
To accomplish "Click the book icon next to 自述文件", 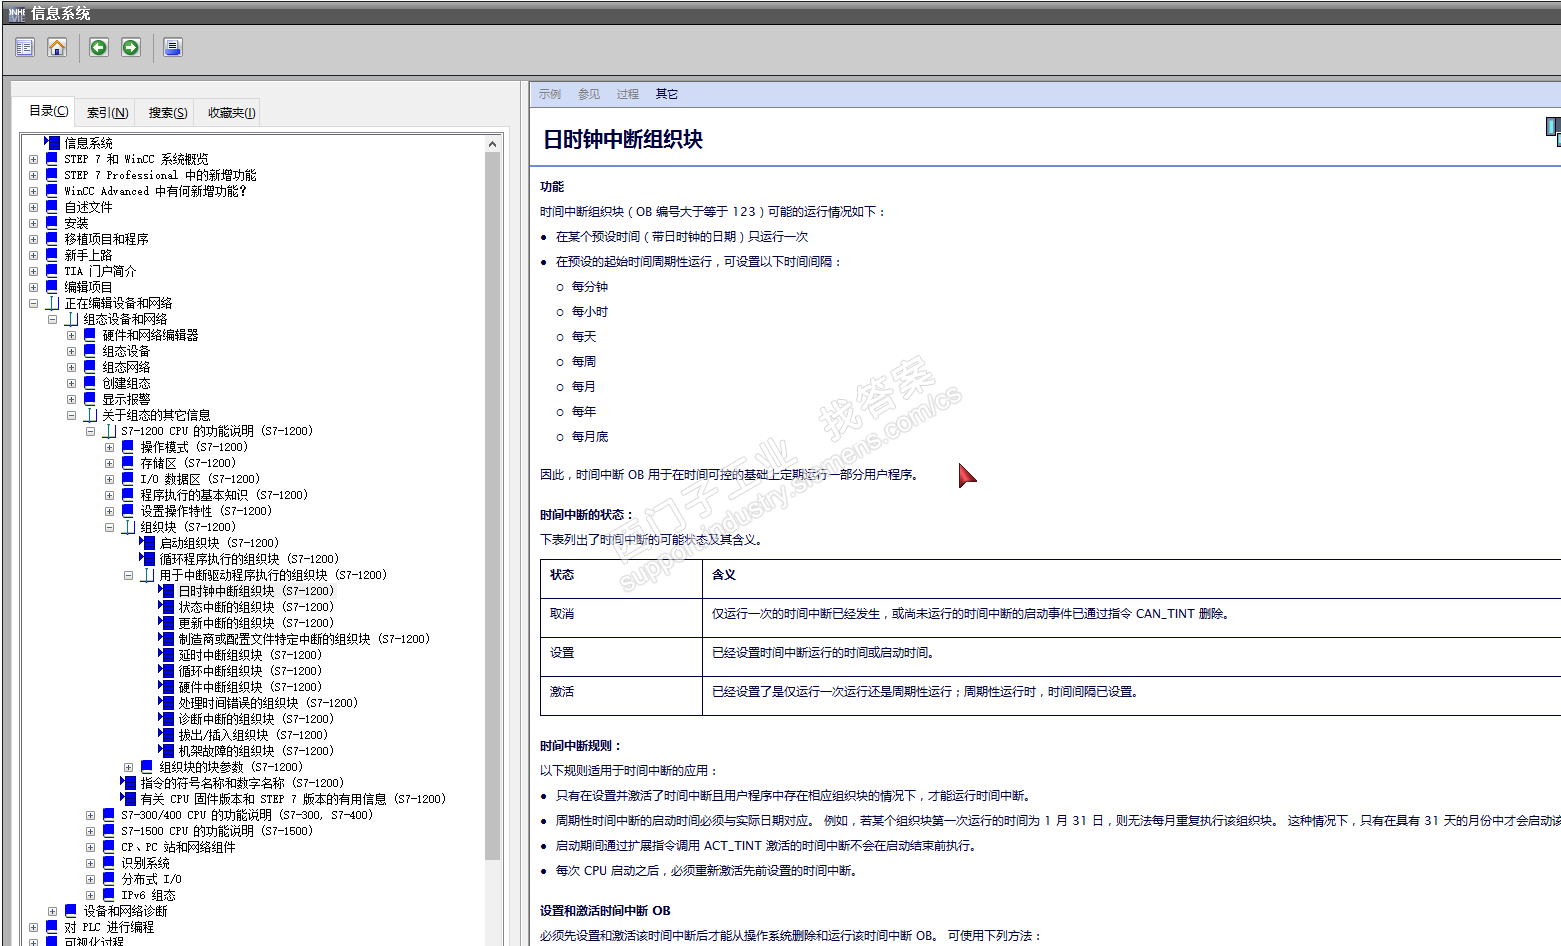I will 52,207.
